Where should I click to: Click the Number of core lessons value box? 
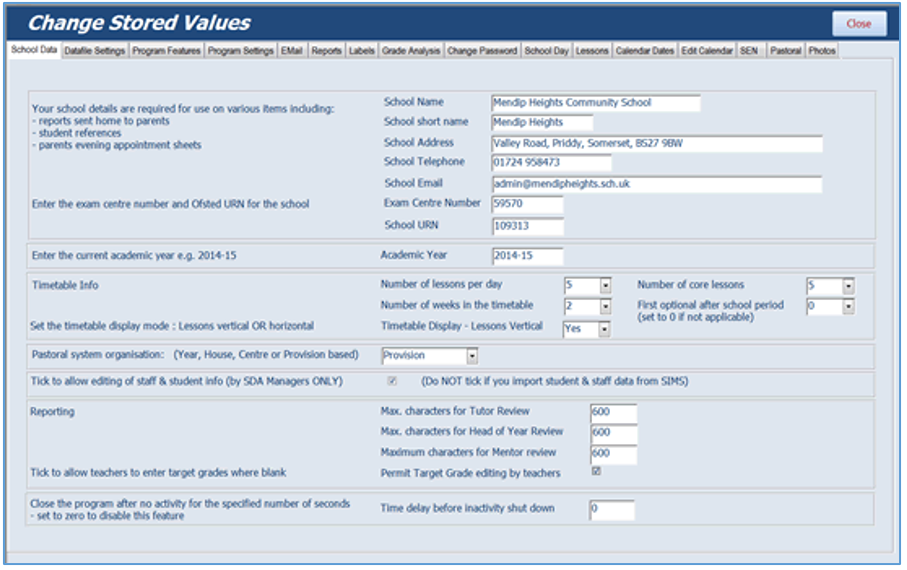pyautogui.click(x=825, y=286)
